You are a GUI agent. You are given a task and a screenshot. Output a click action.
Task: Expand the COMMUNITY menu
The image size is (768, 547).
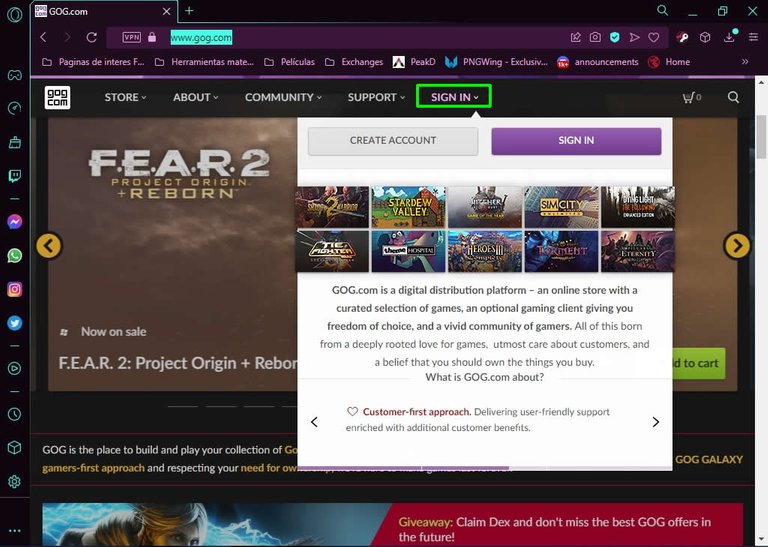[x=283, y=97]
